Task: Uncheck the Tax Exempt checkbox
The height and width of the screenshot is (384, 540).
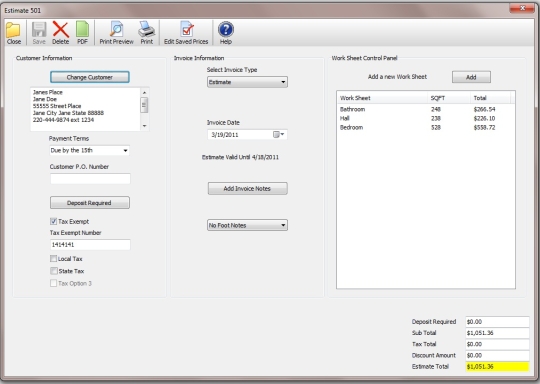Action: 53,221
